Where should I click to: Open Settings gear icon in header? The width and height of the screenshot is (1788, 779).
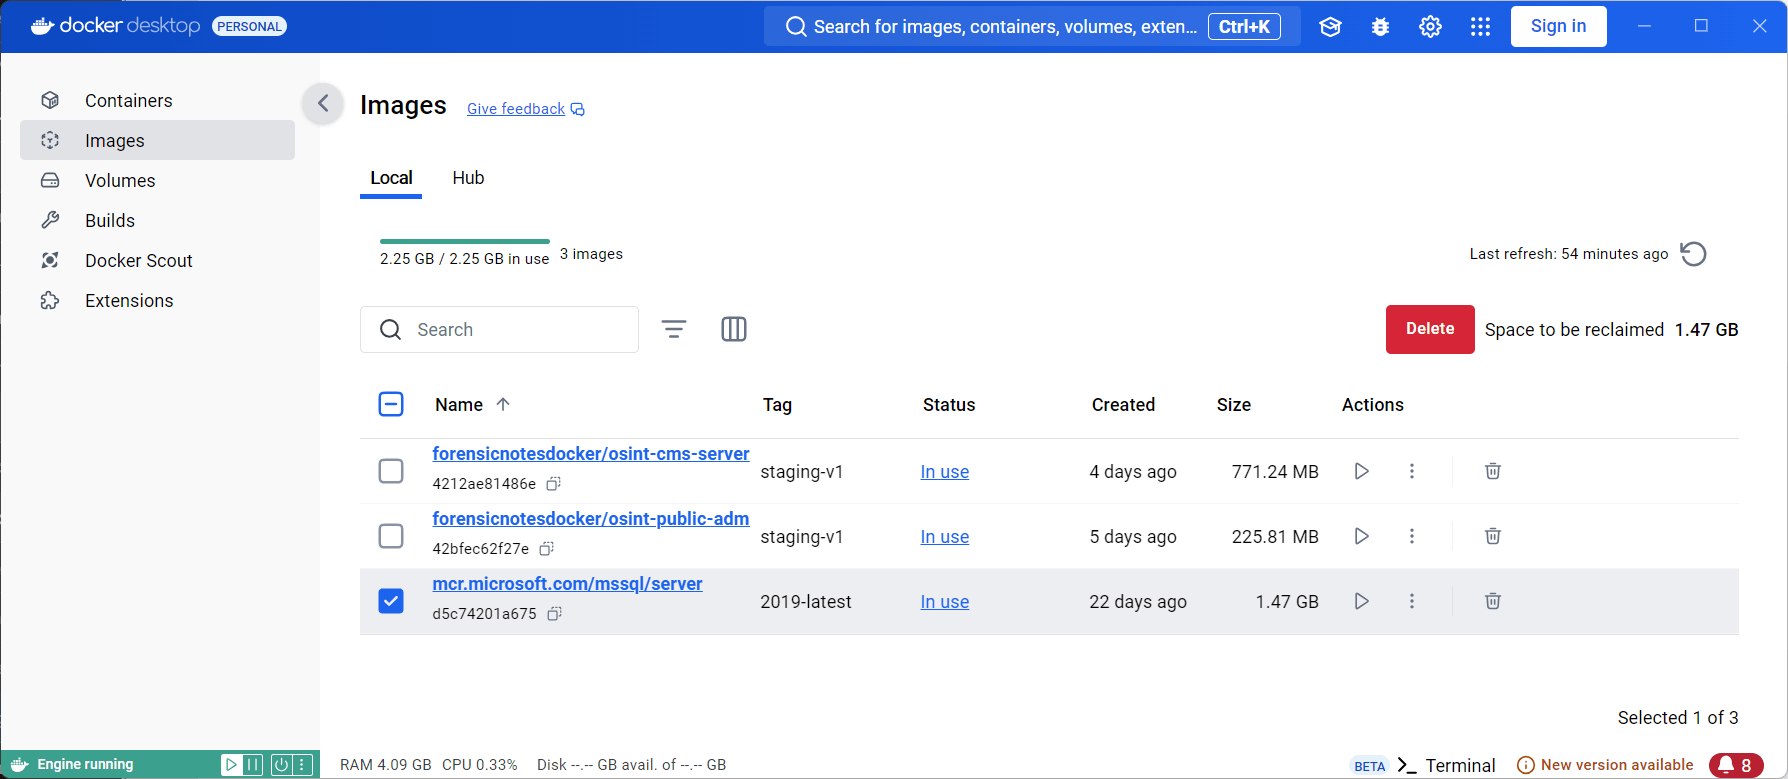[x=1430, y=27]
